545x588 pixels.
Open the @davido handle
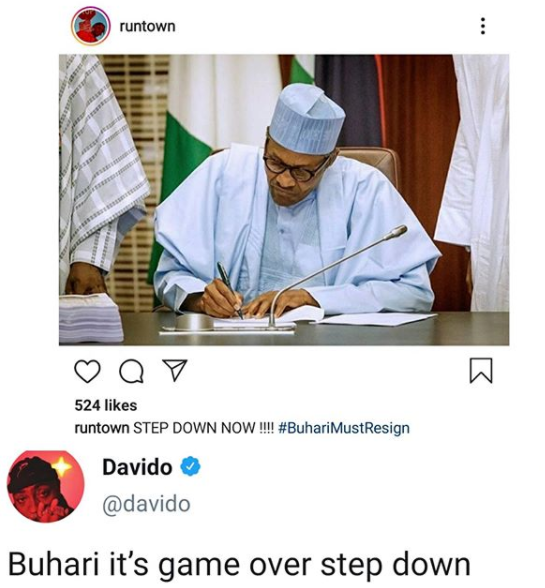[146, 504]
